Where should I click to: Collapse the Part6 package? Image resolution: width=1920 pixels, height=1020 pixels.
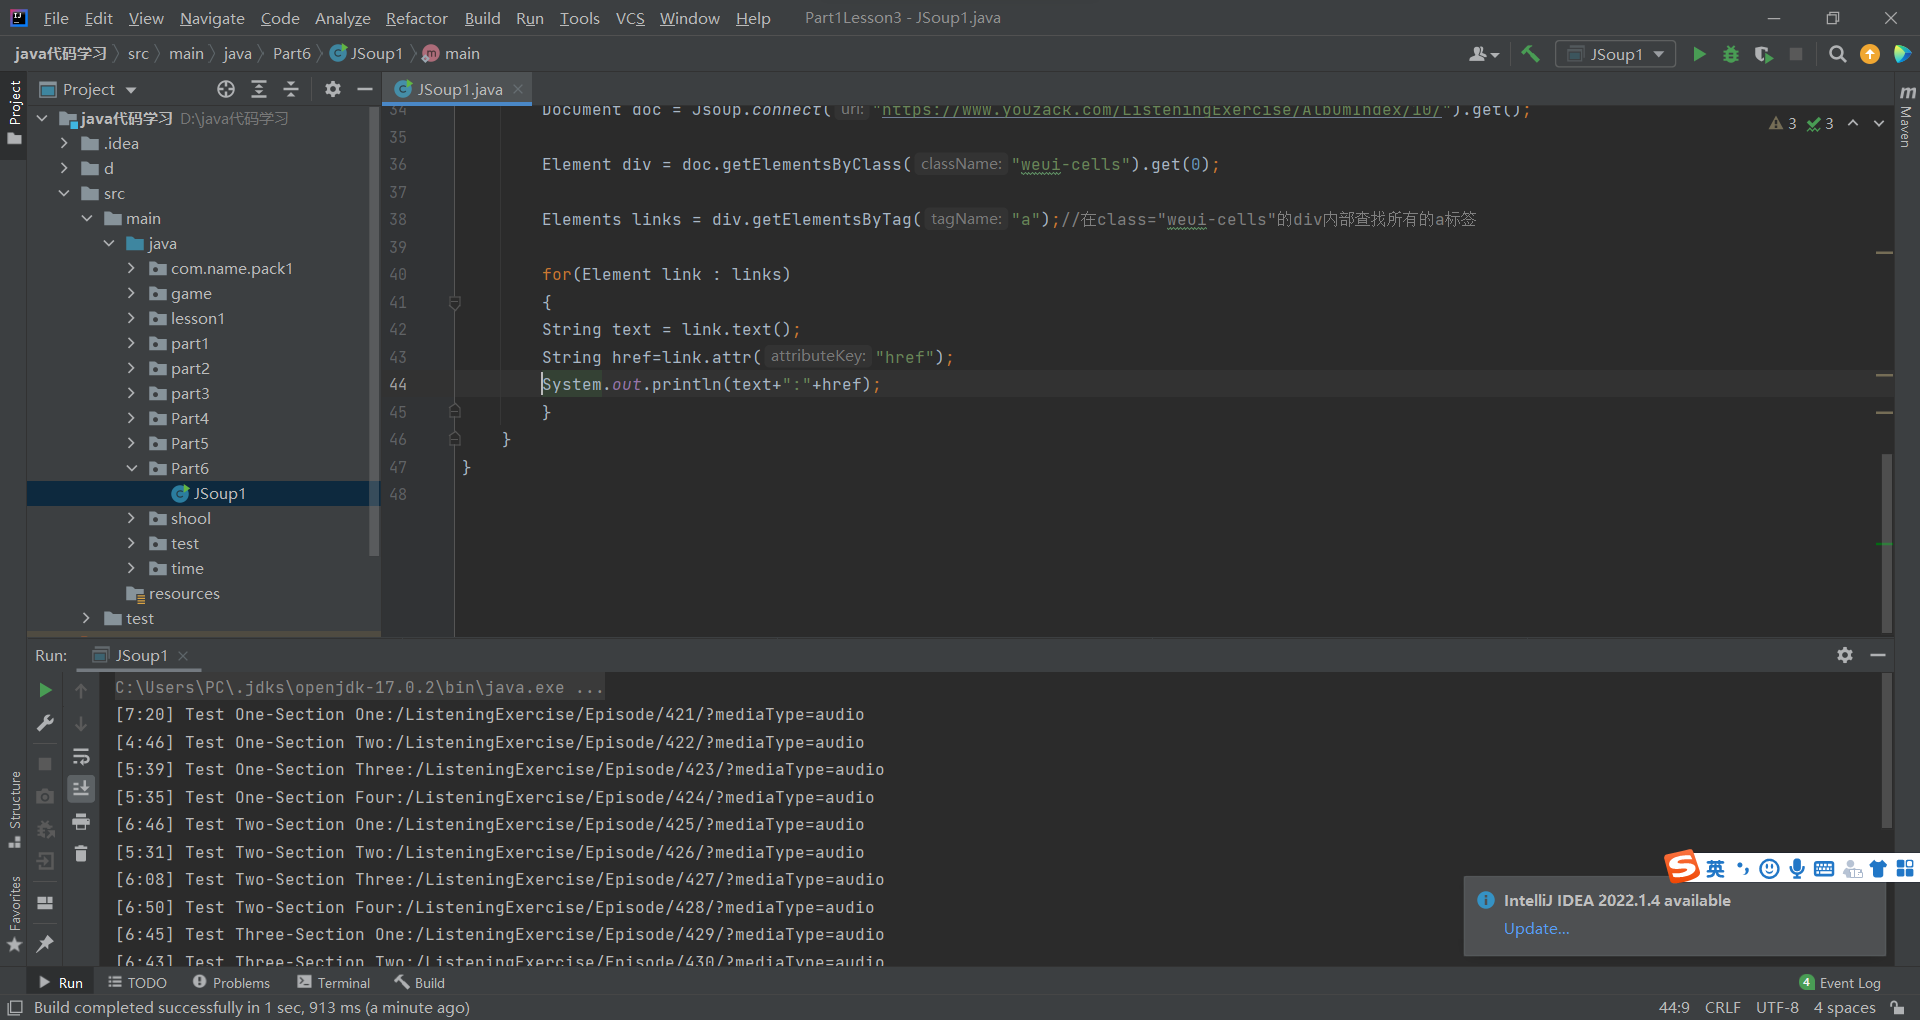pos(132,468)
